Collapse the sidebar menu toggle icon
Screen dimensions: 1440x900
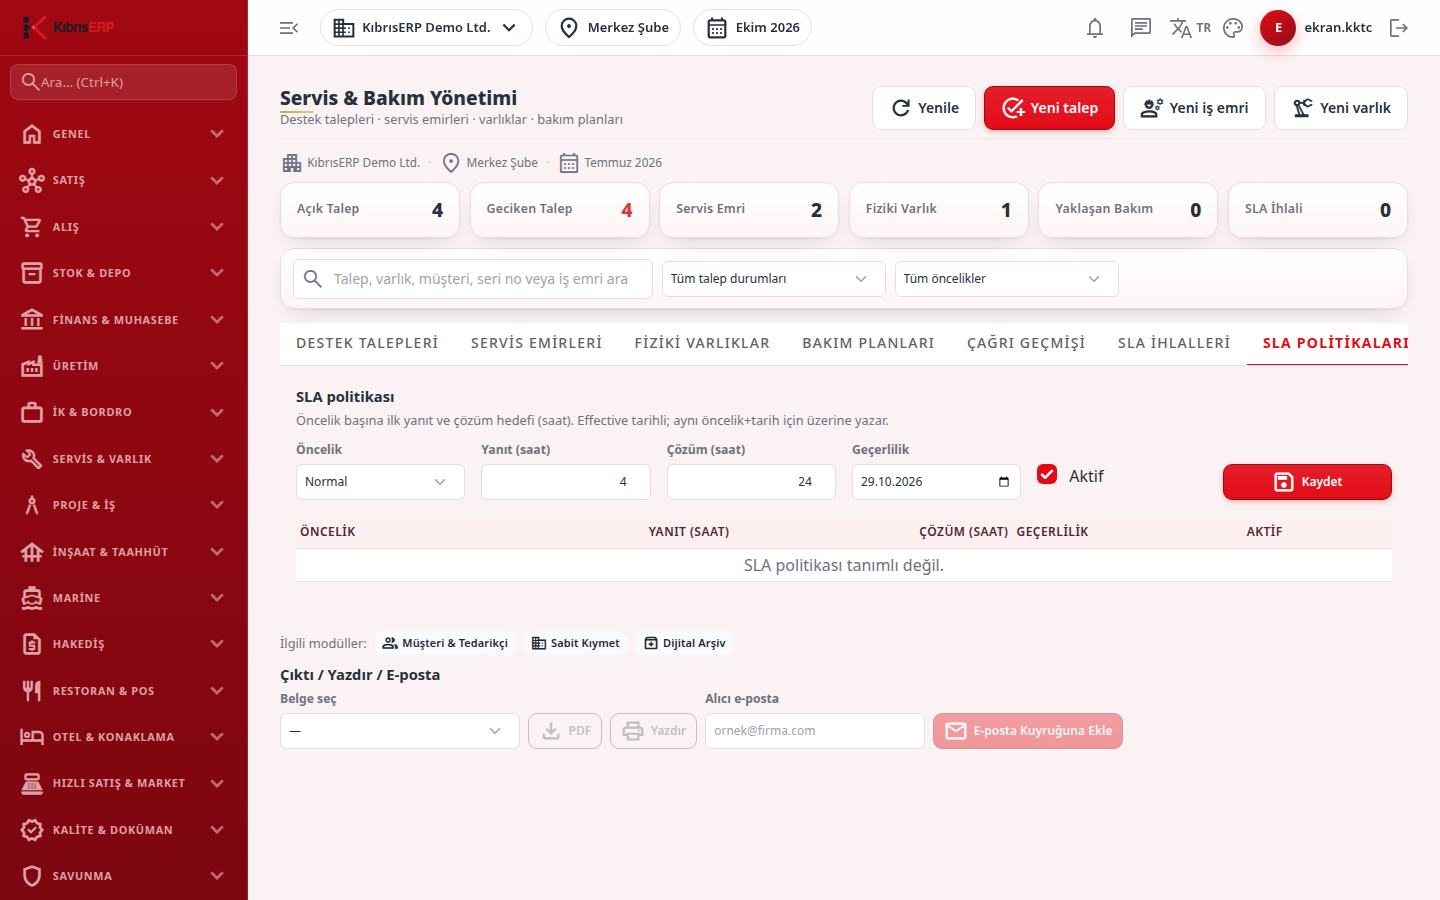click(289, 28)
